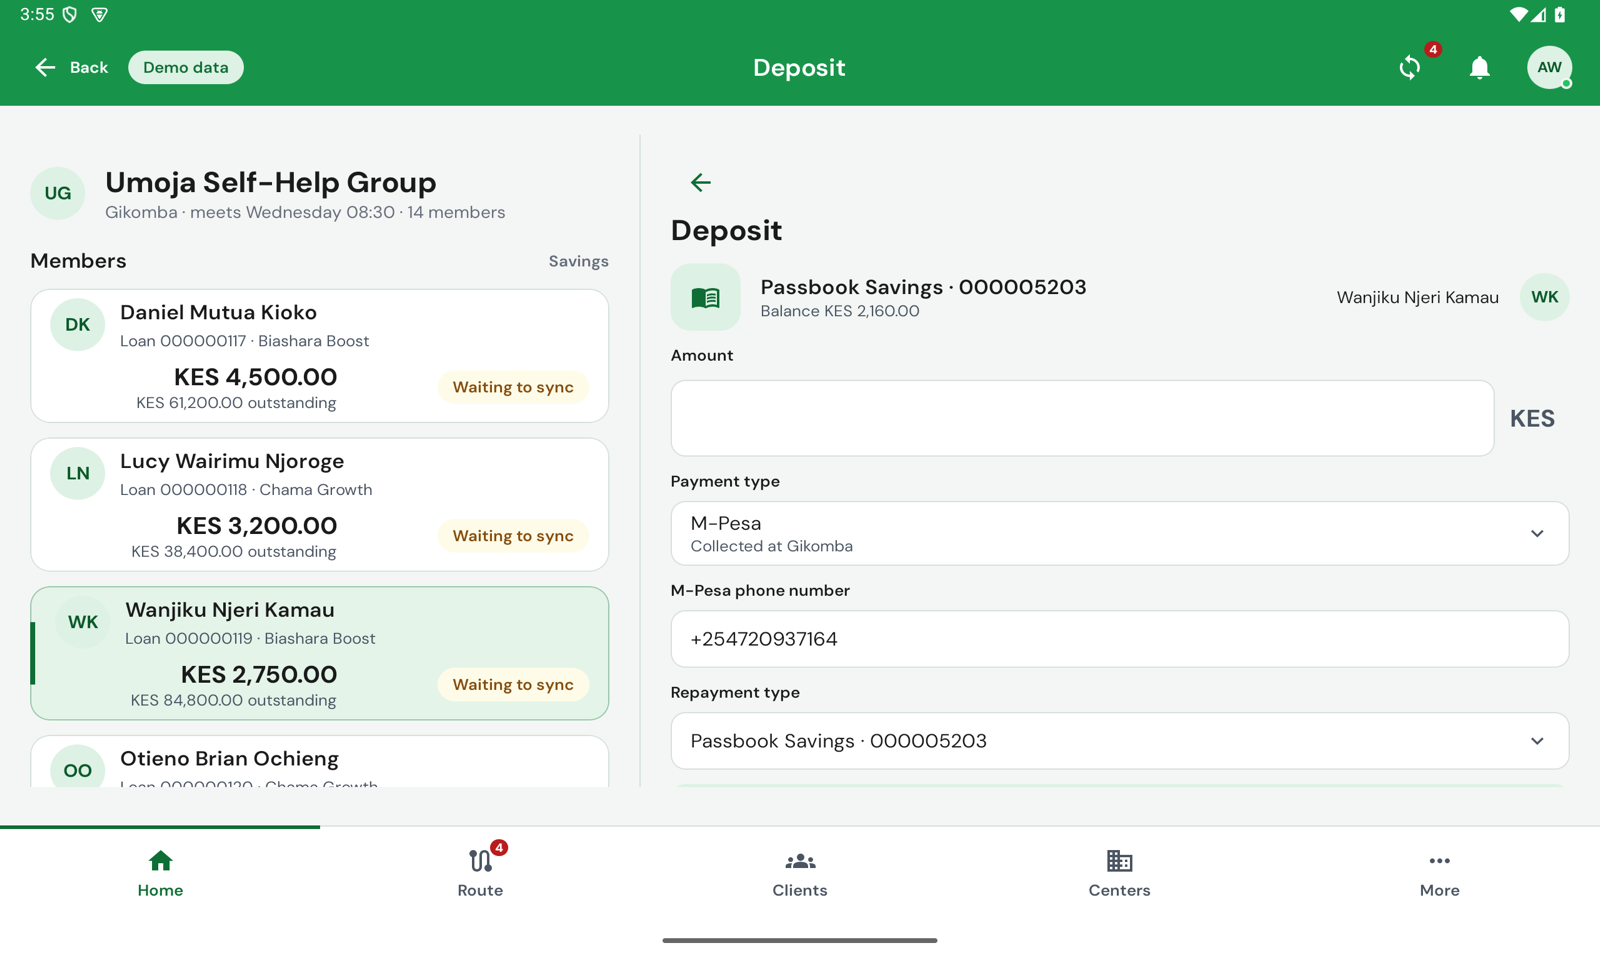Tap the DK avatar of Daniel Mutua Kioko

click(x=77, y=324)
